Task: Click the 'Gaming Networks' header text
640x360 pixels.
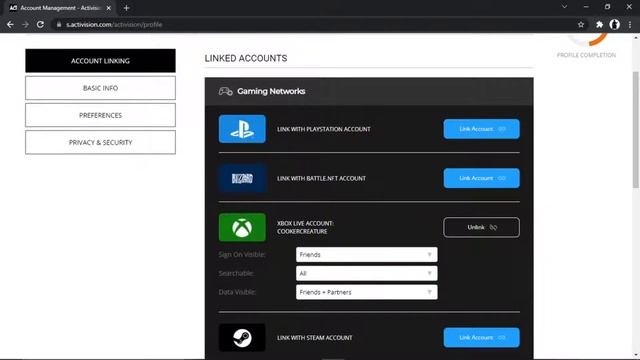Action: (271, 91)
